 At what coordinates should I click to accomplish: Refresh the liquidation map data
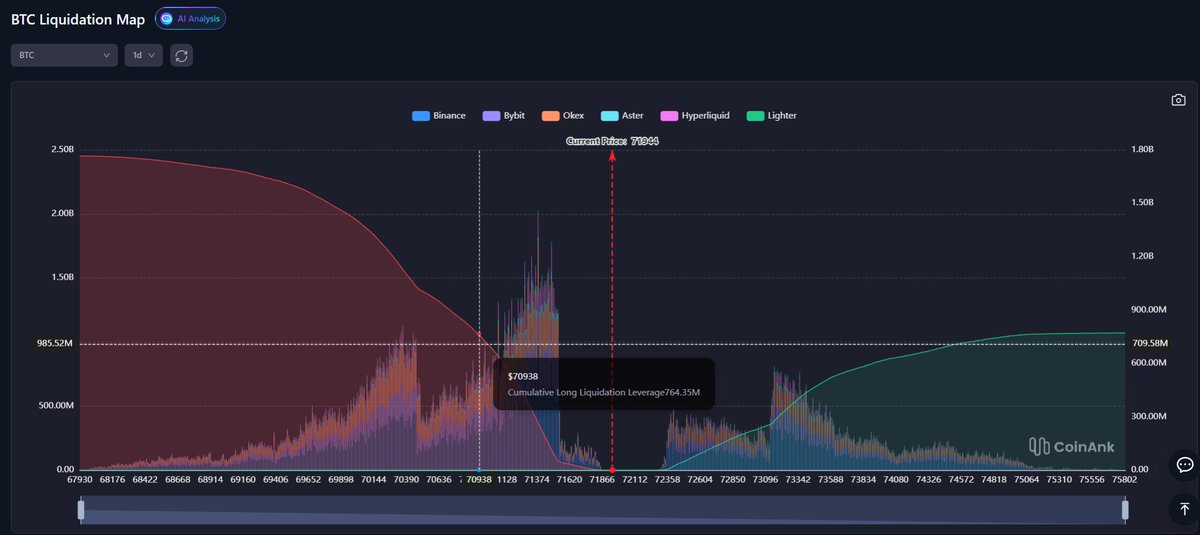click(x=181, y=56)
